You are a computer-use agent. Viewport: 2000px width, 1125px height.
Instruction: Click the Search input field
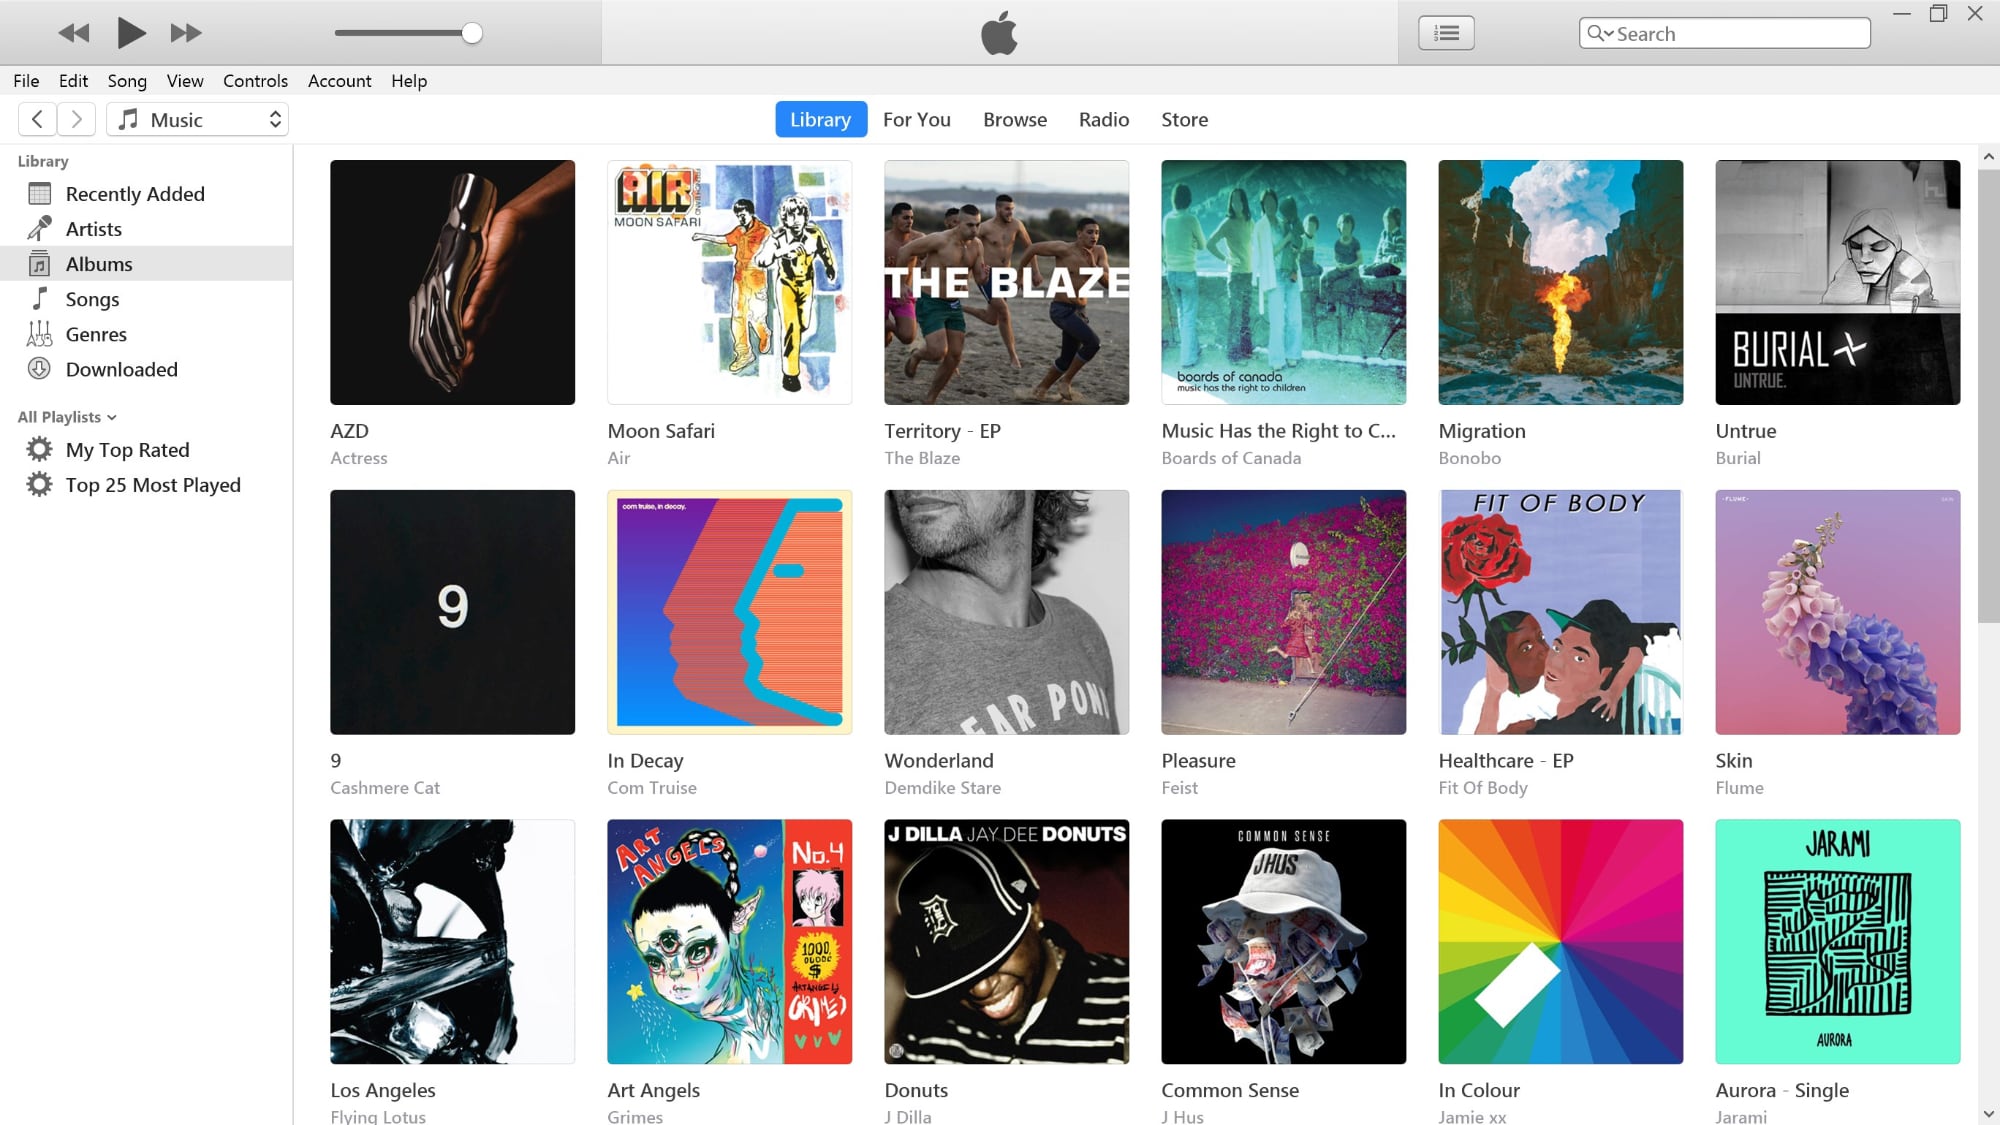[1725, 33]
